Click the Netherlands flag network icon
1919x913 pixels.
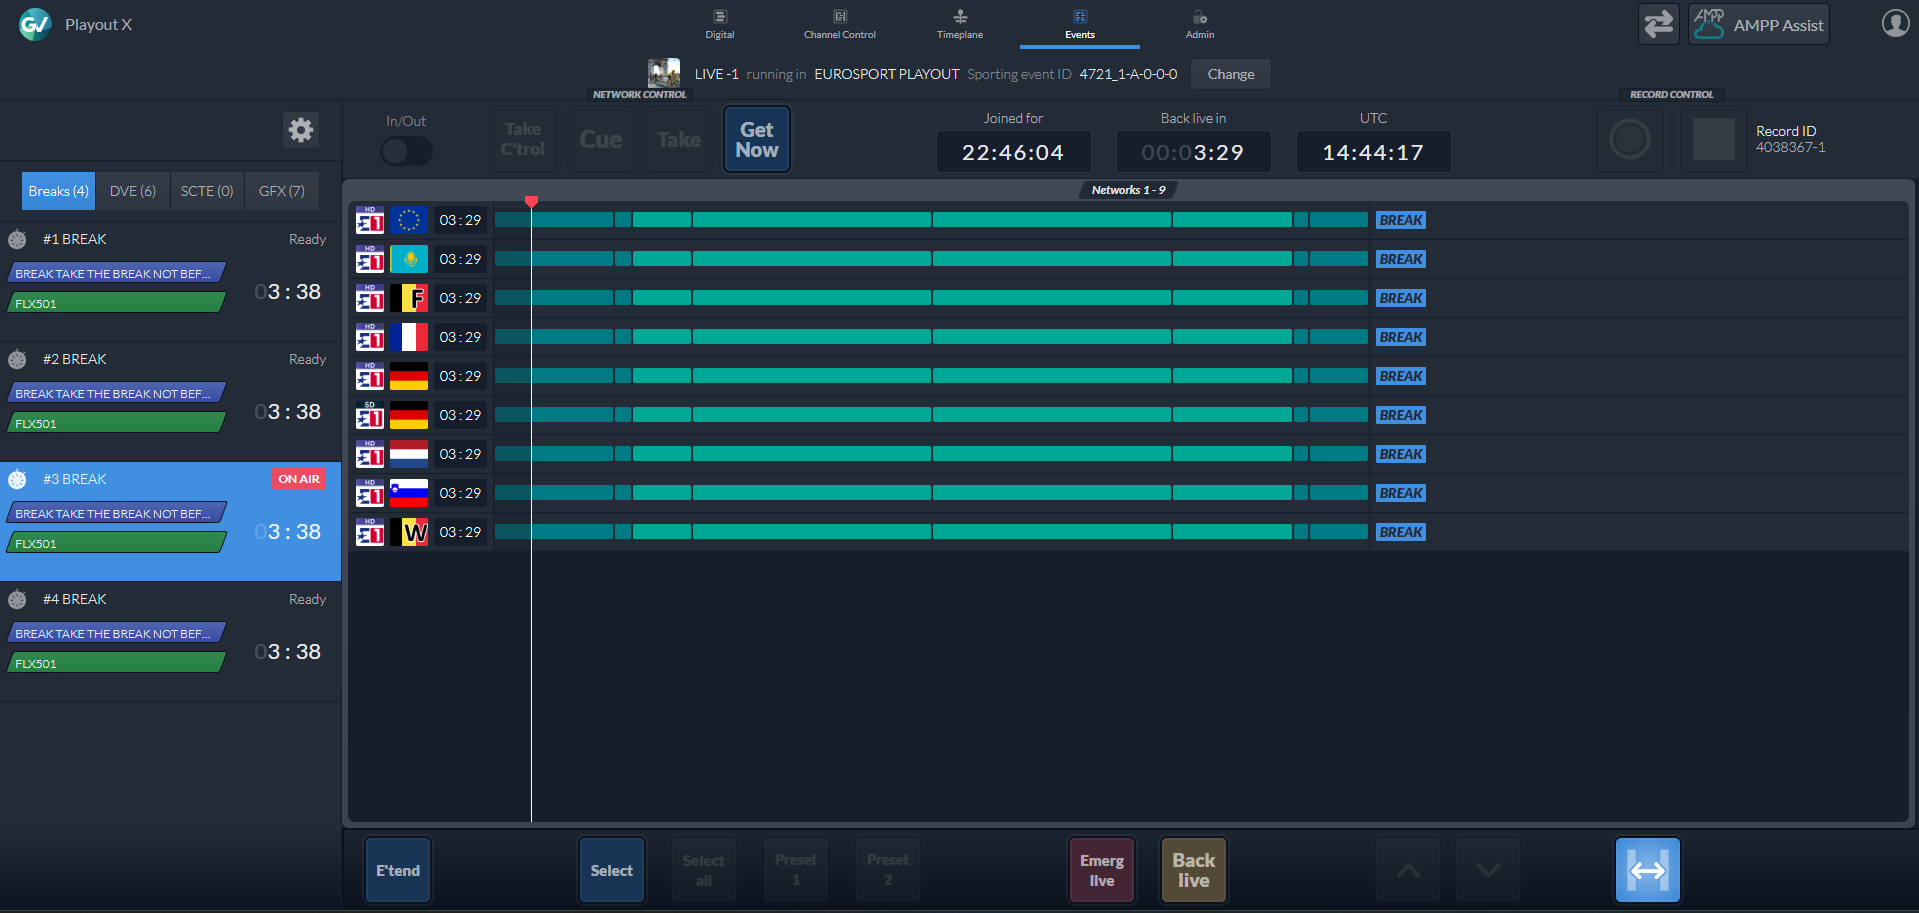tap(409, 454)
